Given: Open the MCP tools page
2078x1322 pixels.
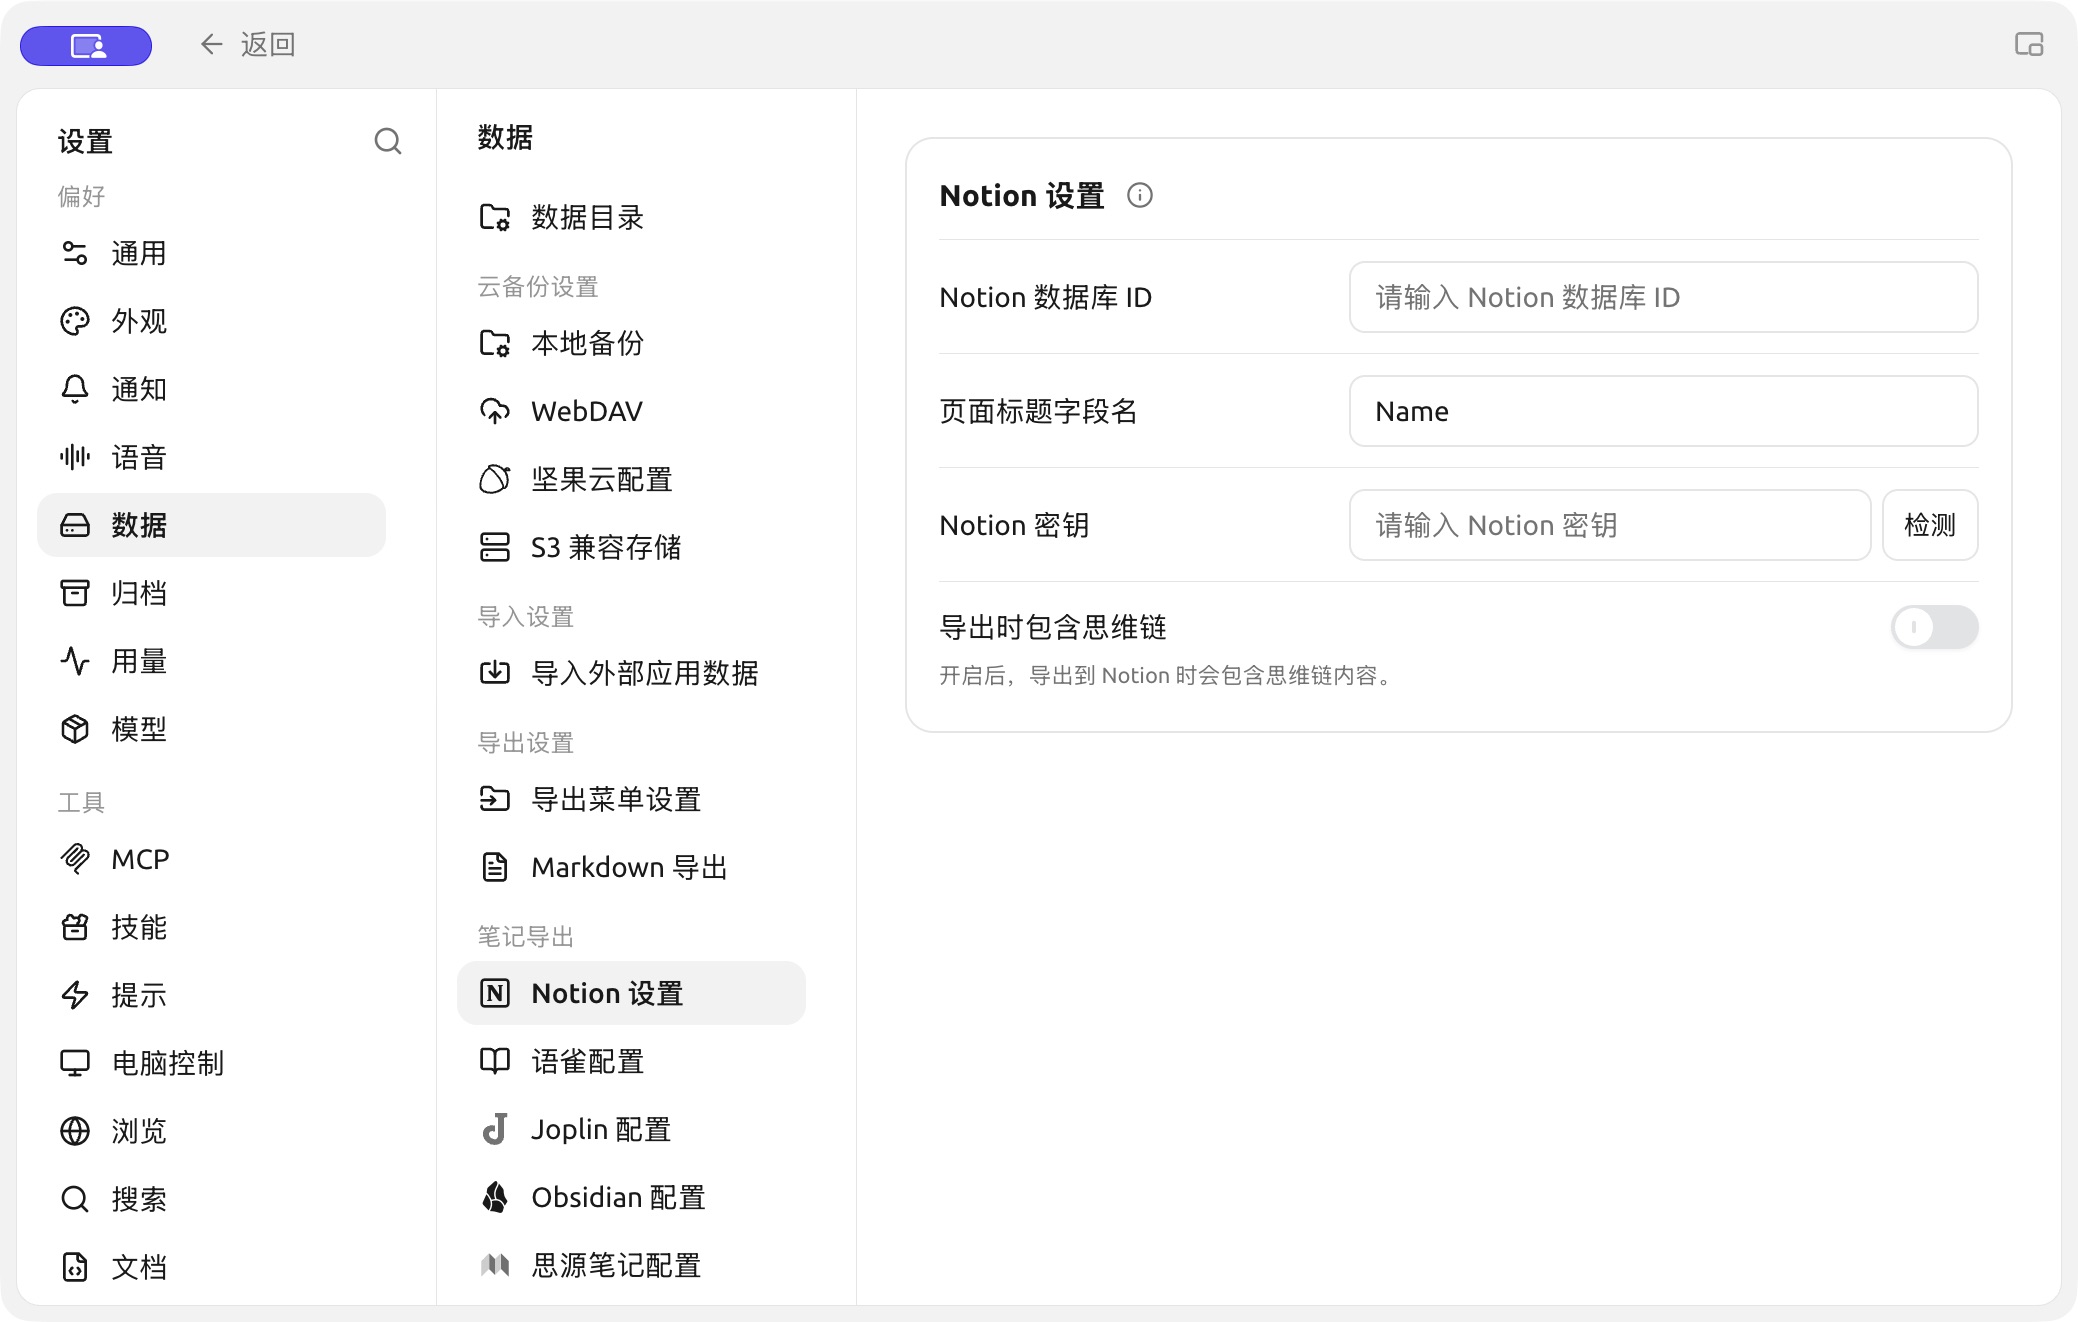Looking at the screenshot, I should click(x=211, y=859).
